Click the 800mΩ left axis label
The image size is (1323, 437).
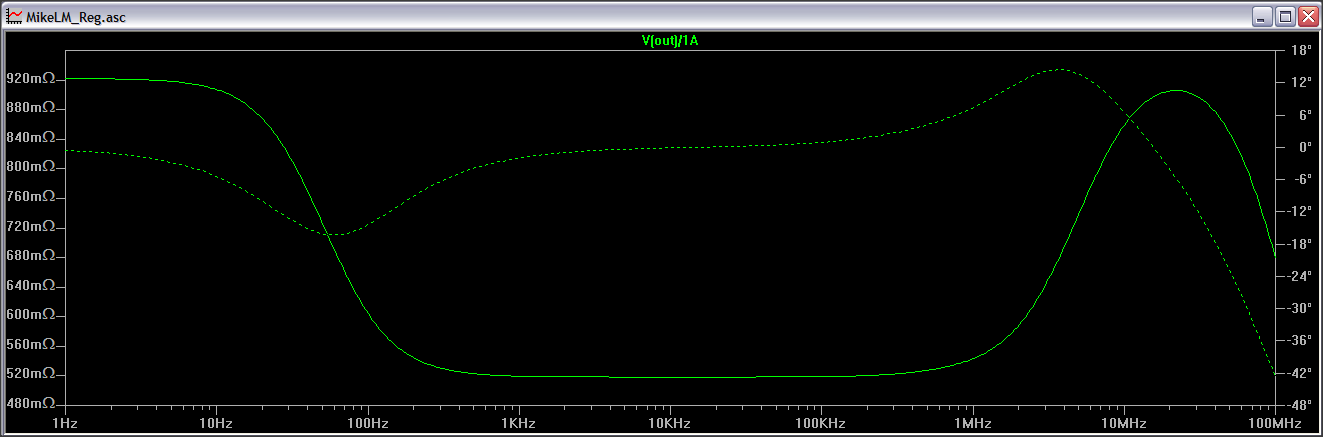29,167
